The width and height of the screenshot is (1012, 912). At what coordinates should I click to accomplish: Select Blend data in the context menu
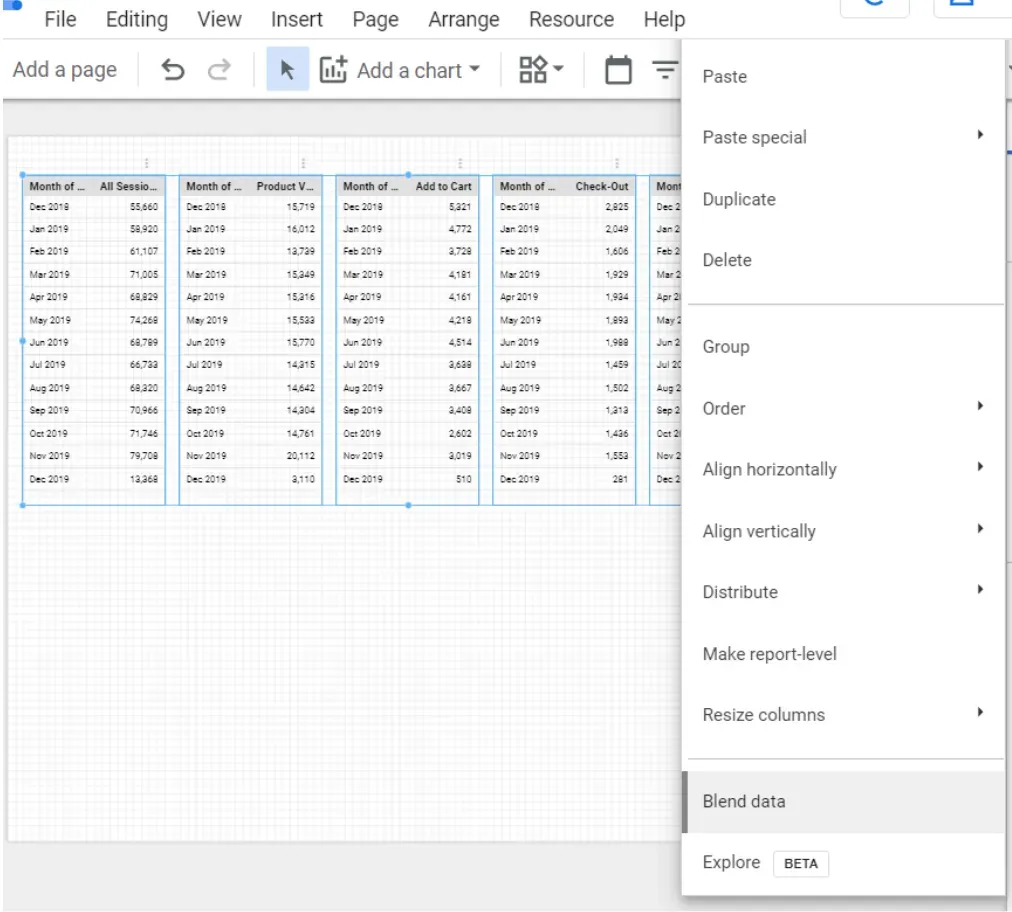click(x=843, y=801)
